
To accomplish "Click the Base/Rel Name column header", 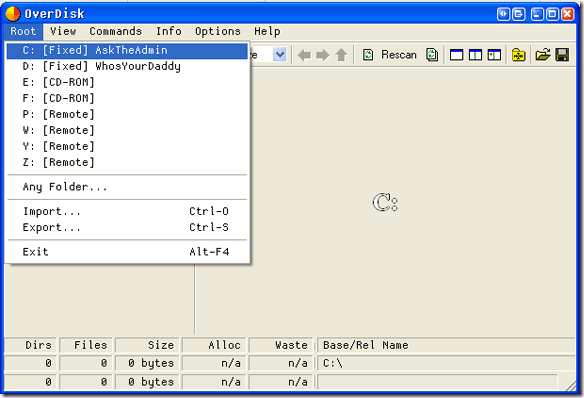I will [446, 345].
